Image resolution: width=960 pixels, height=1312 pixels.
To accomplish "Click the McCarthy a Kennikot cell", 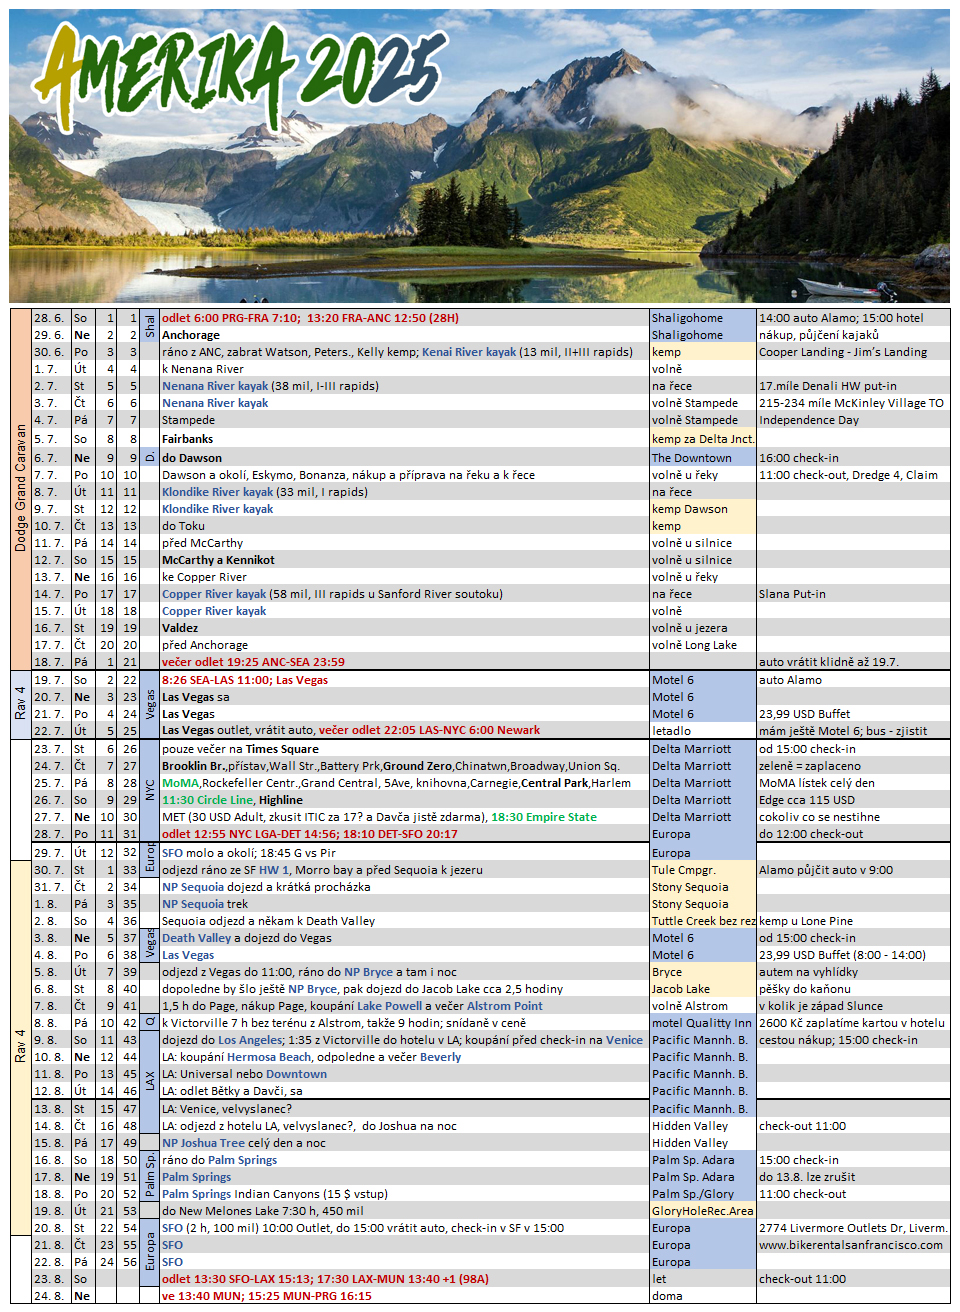I will point(218,560).
